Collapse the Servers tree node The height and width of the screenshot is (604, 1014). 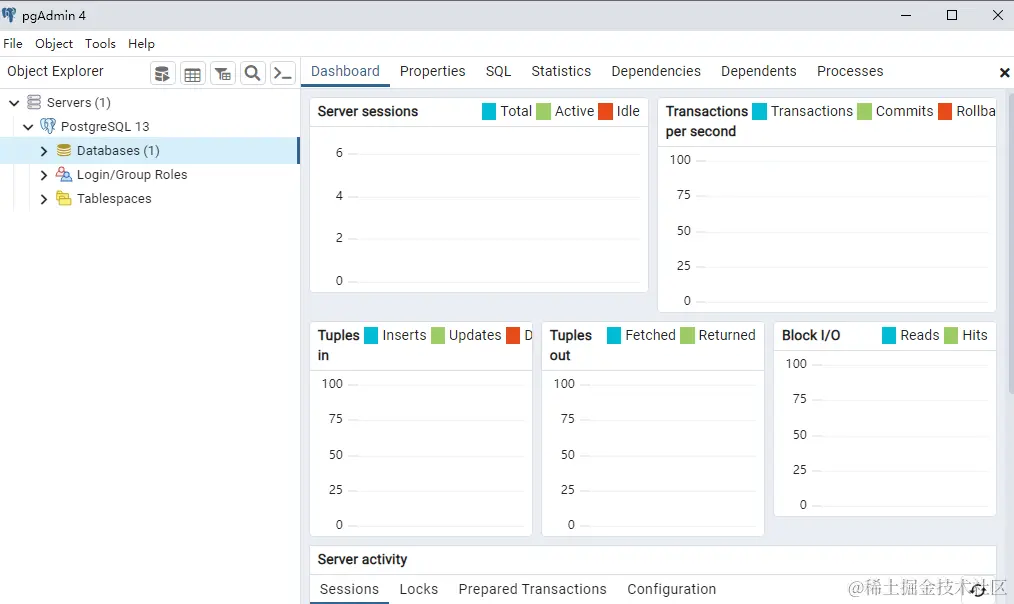14,103
